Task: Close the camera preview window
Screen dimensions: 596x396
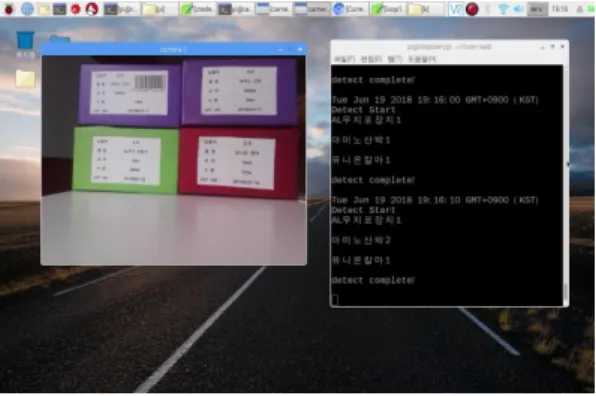Action: tap(300, 49)
